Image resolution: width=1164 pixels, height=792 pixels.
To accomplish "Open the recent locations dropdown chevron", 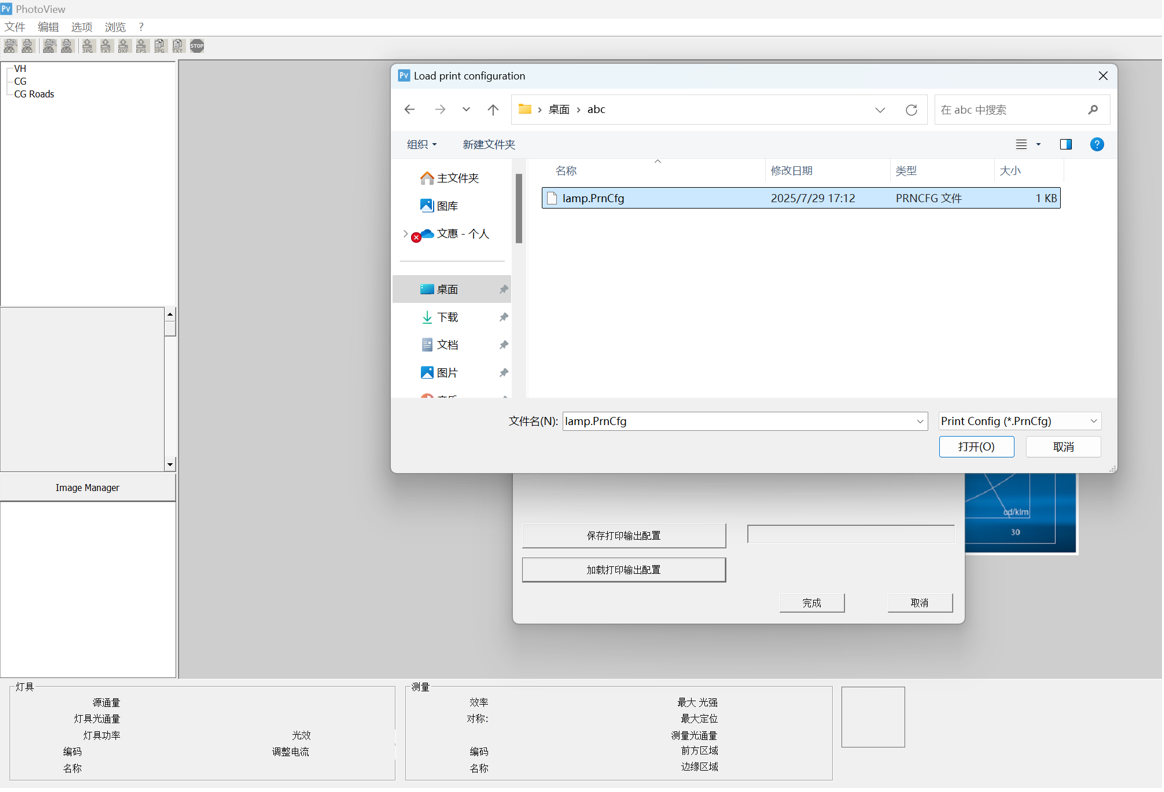I will [x=466, y=110].
